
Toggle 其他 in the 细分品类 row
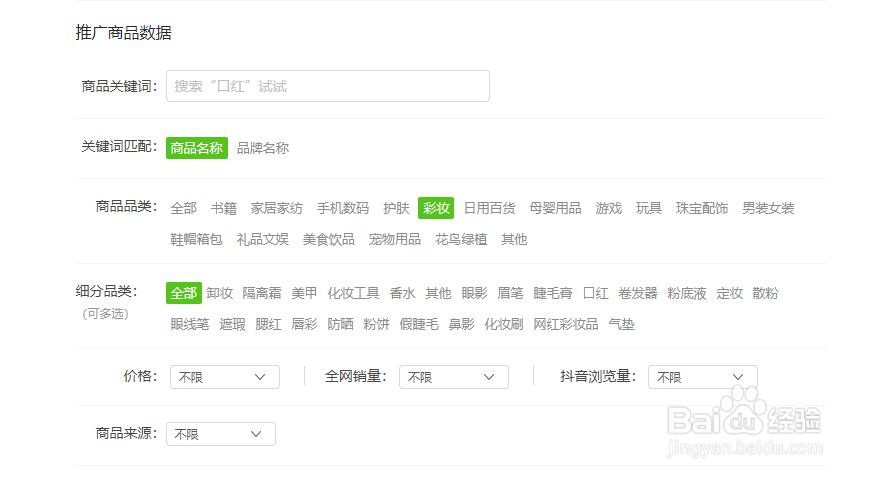point(438,293)
